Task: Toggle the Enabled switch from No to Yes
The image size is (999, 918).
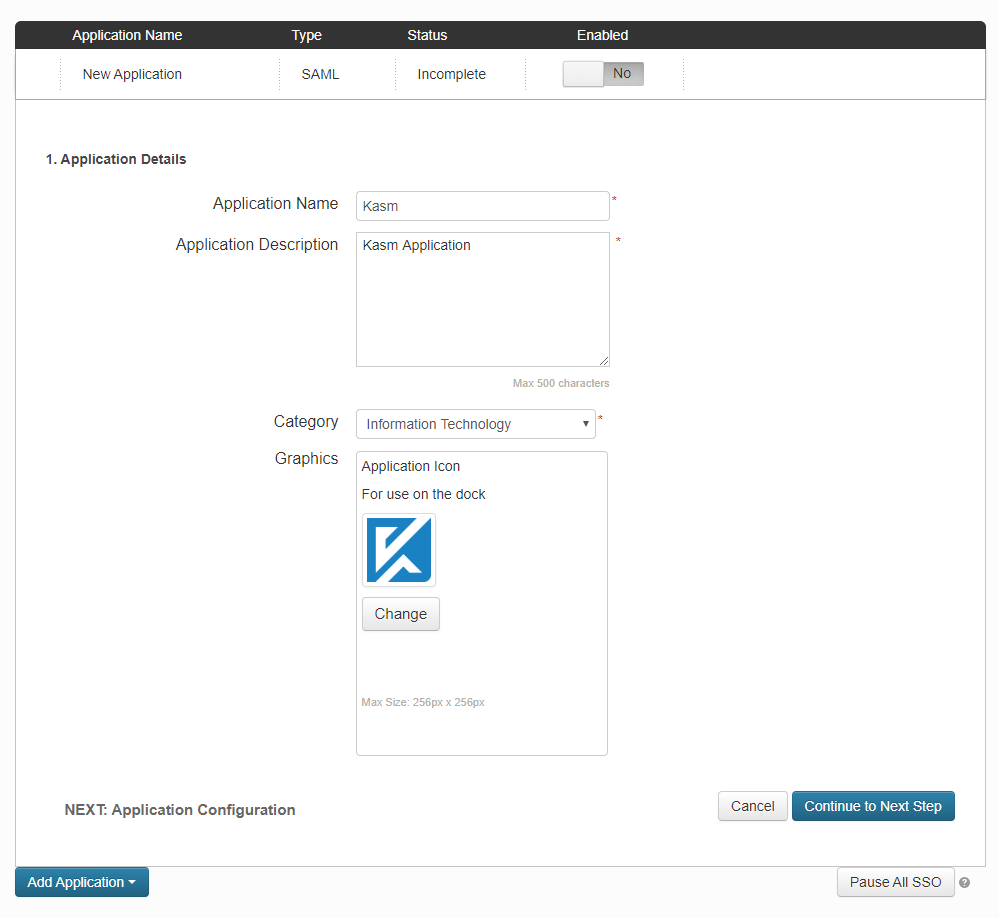Action: 602,73
